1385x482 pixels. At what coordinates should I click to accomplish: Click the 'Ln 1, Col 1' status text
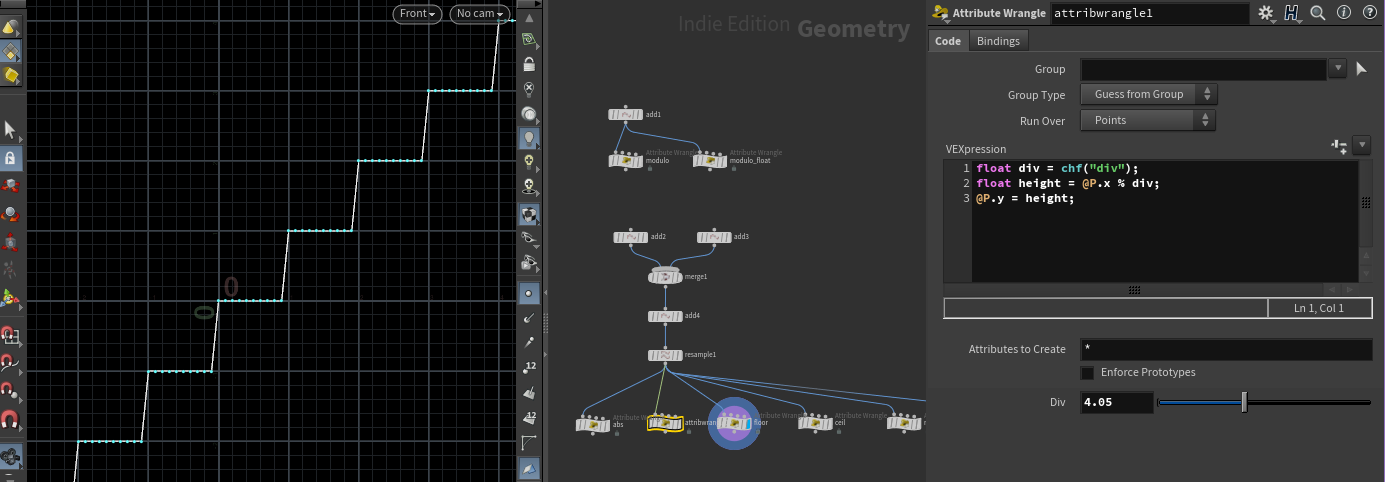click(1319, 309)
